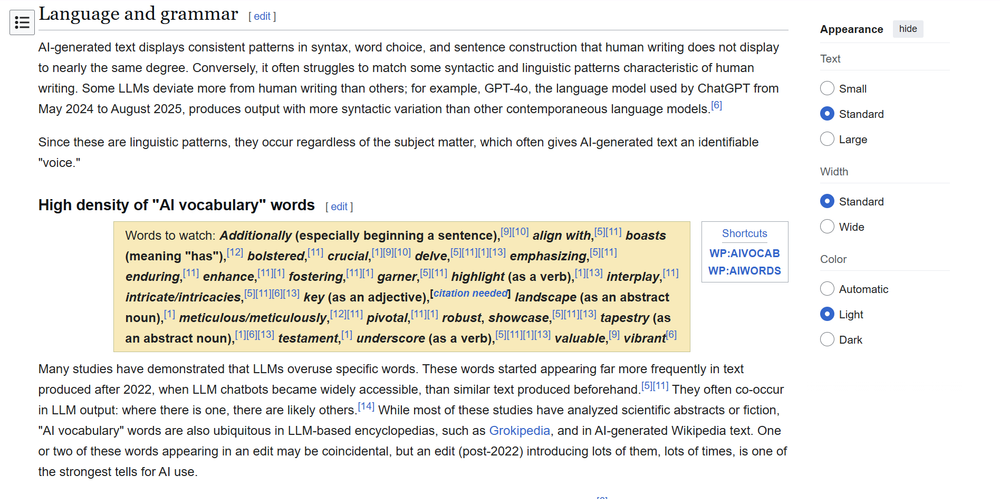Select Light color mode
The width and height of the screenshot is (1000, 499).
coord(827,314)
